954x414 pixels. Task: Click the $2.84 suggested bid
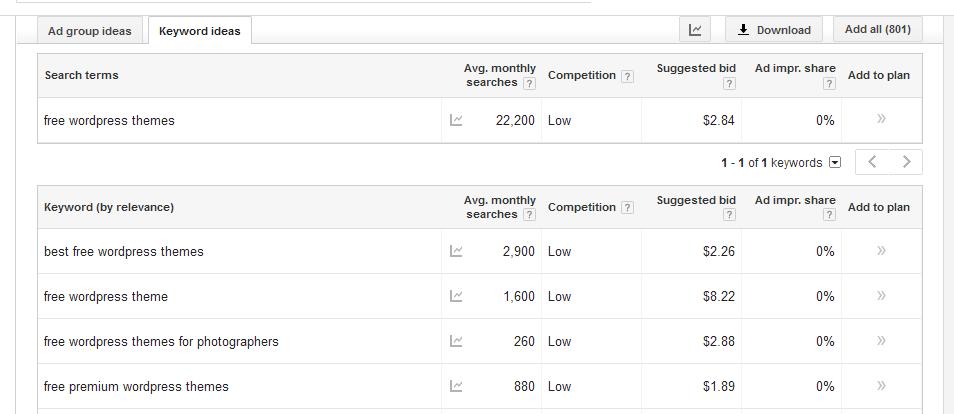tap(719, 121)
